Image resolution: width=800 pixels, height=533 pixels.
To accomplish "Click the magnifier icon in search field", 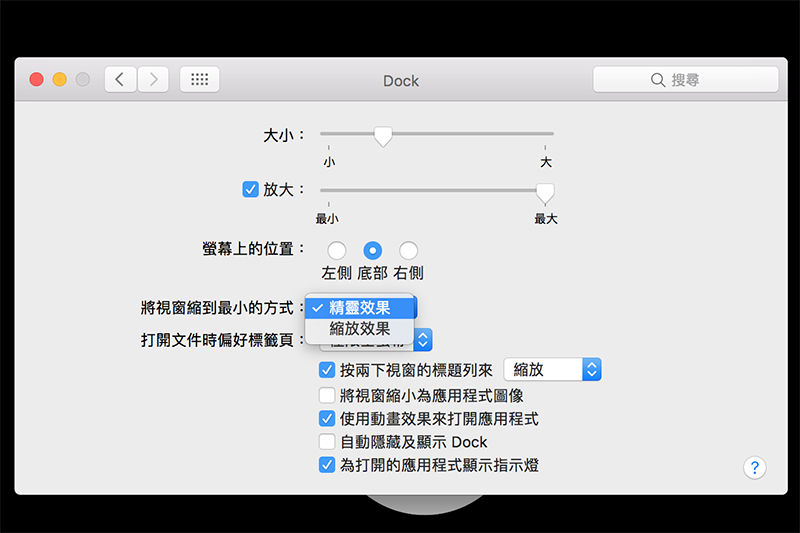I will click(x=657, y=80).
